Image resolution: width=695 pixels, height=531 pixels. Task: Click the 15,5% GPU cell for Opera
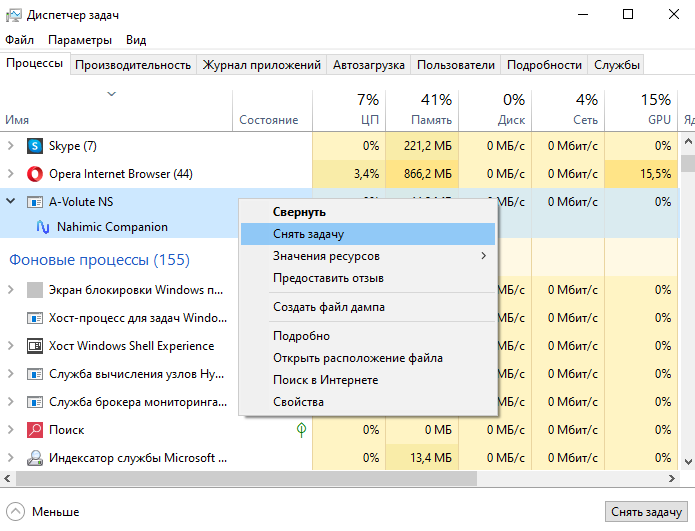(x=641, y=174)
